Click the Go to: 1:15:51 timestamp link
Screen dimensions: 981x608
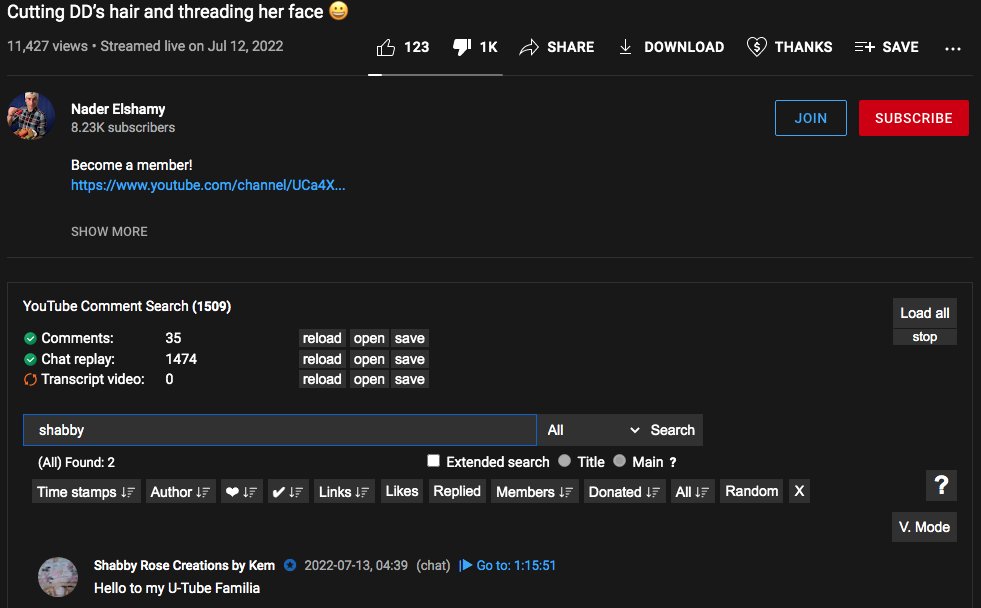(516, 565)
